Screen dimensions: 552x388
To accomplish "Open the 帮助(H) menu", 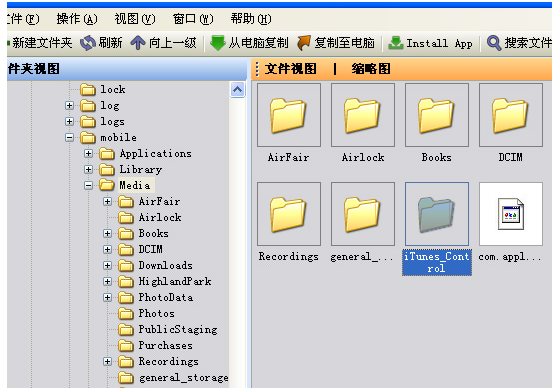I will coord(251,19).
